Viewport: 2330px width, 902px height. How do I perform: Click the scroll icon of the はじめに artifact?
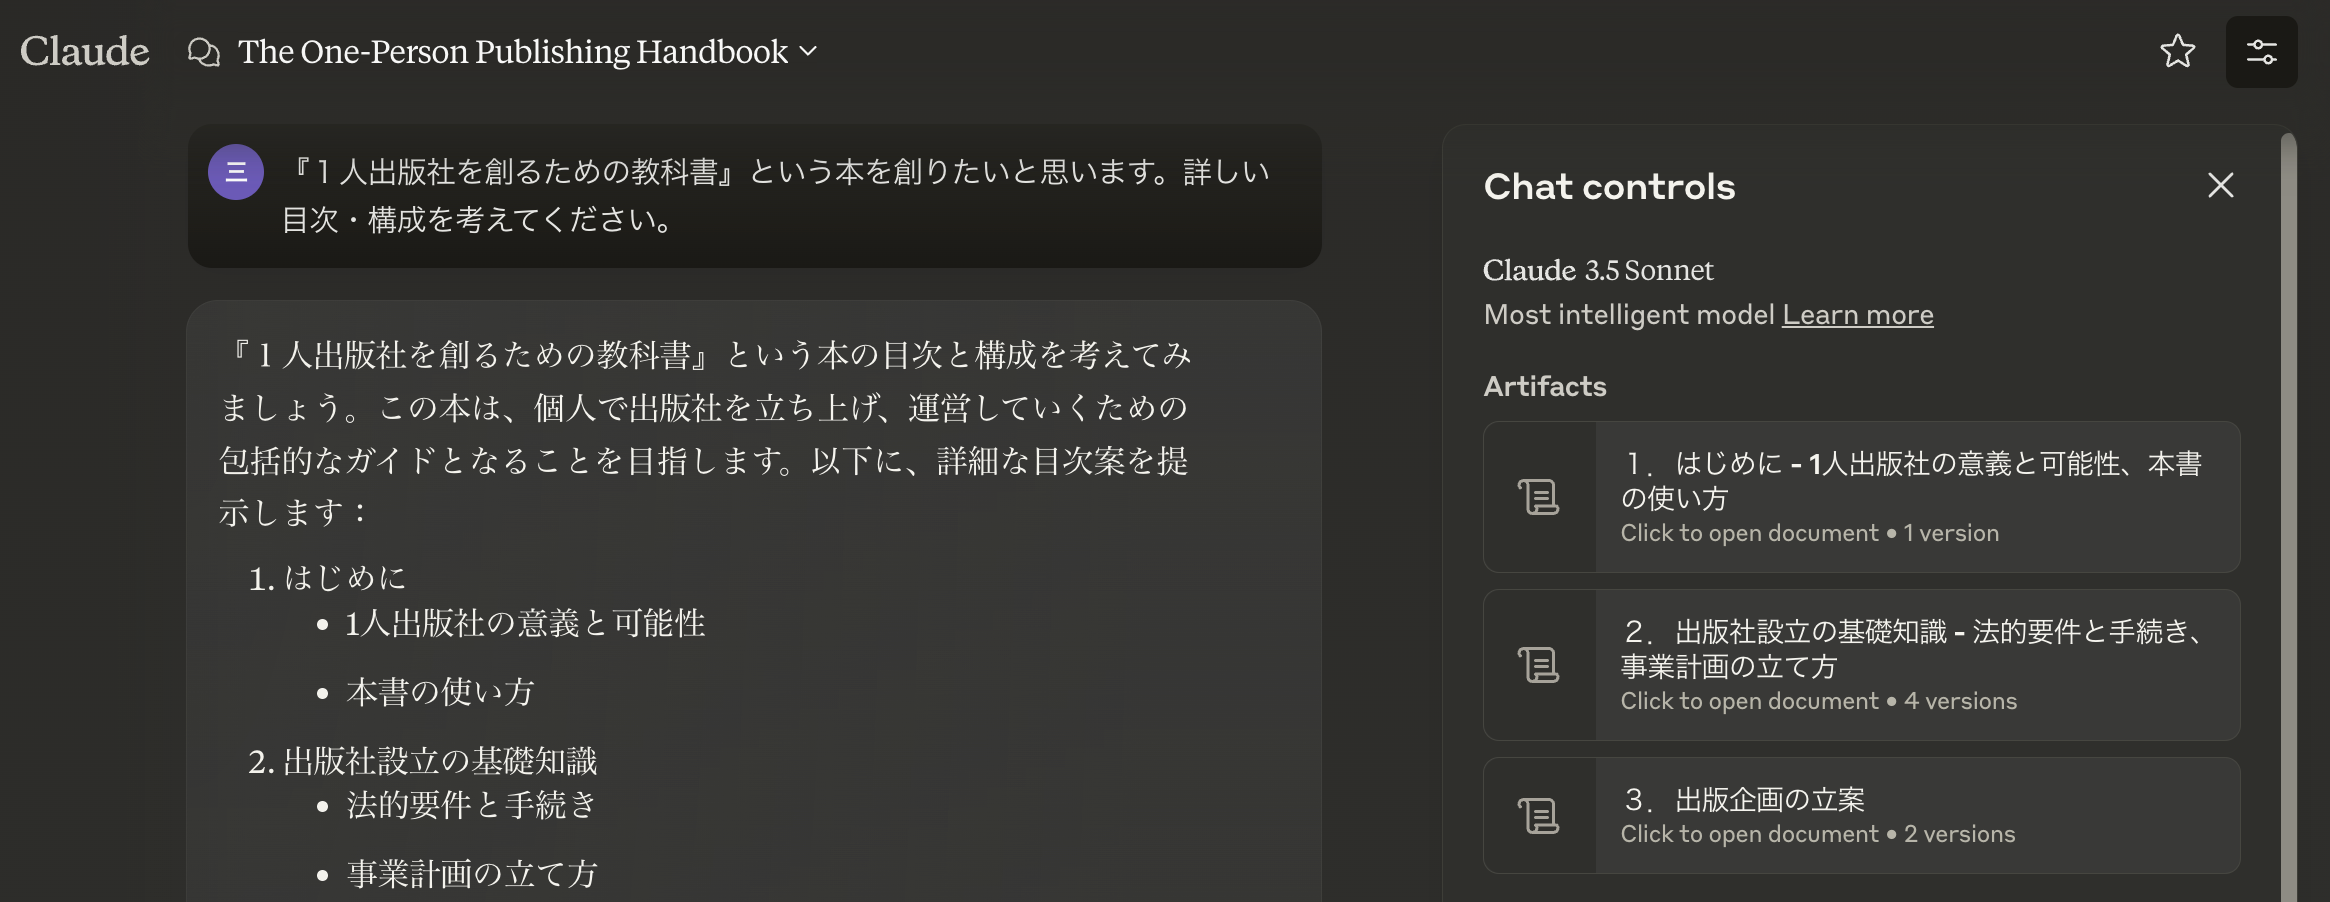(1539, 497)
